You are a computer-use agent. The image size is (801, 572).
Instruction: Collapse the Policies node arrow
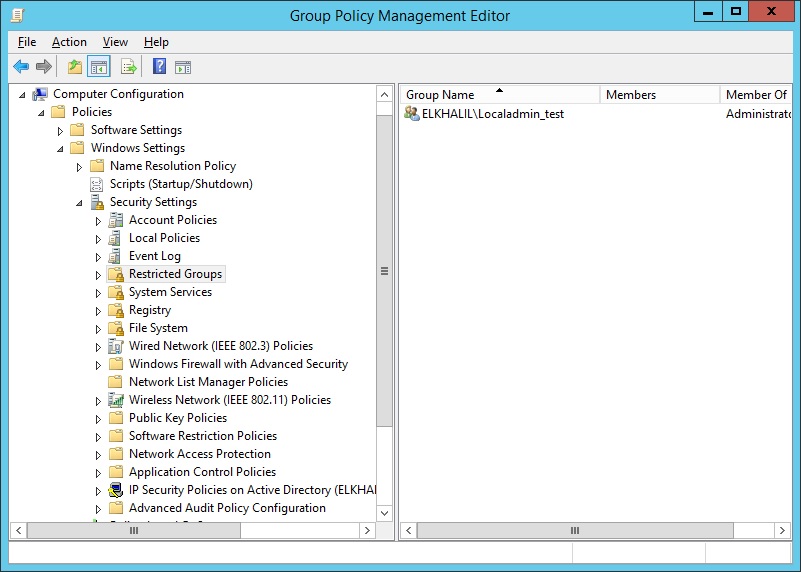[41, 113]
